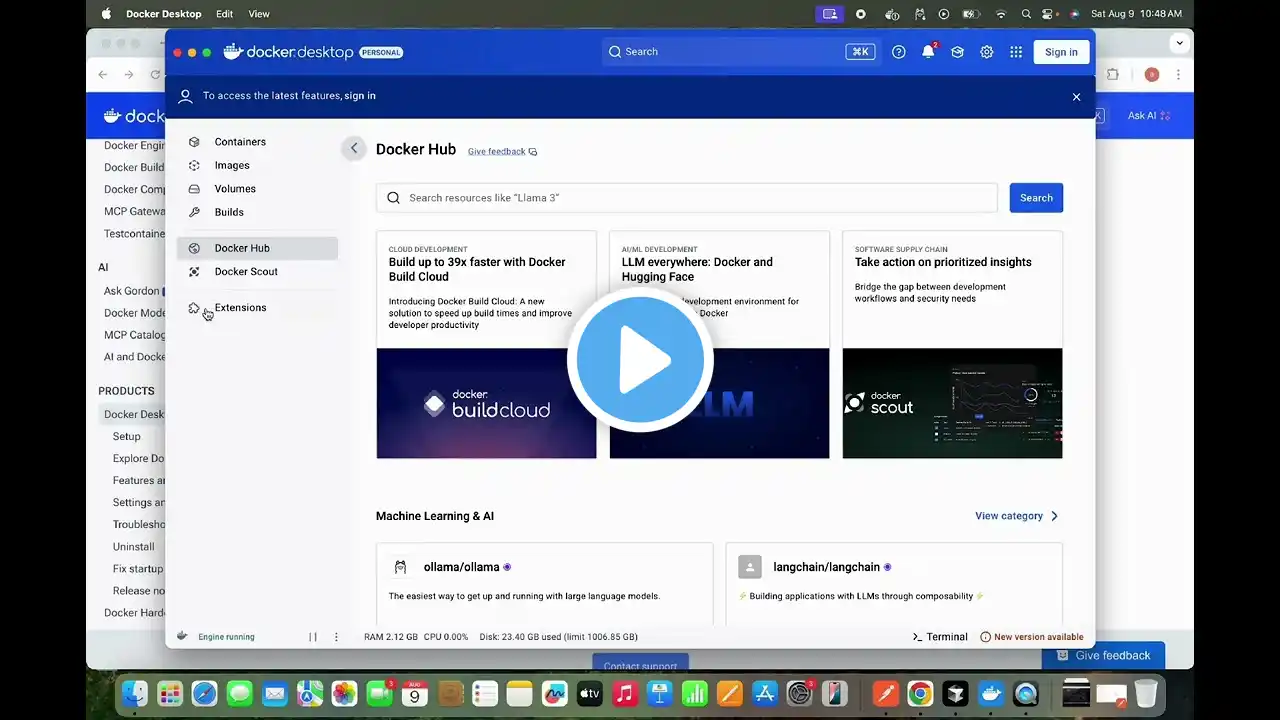Open the Terminal from the status bar
Viewport: 1280px width, 720px height.
(x=940, y=637)
